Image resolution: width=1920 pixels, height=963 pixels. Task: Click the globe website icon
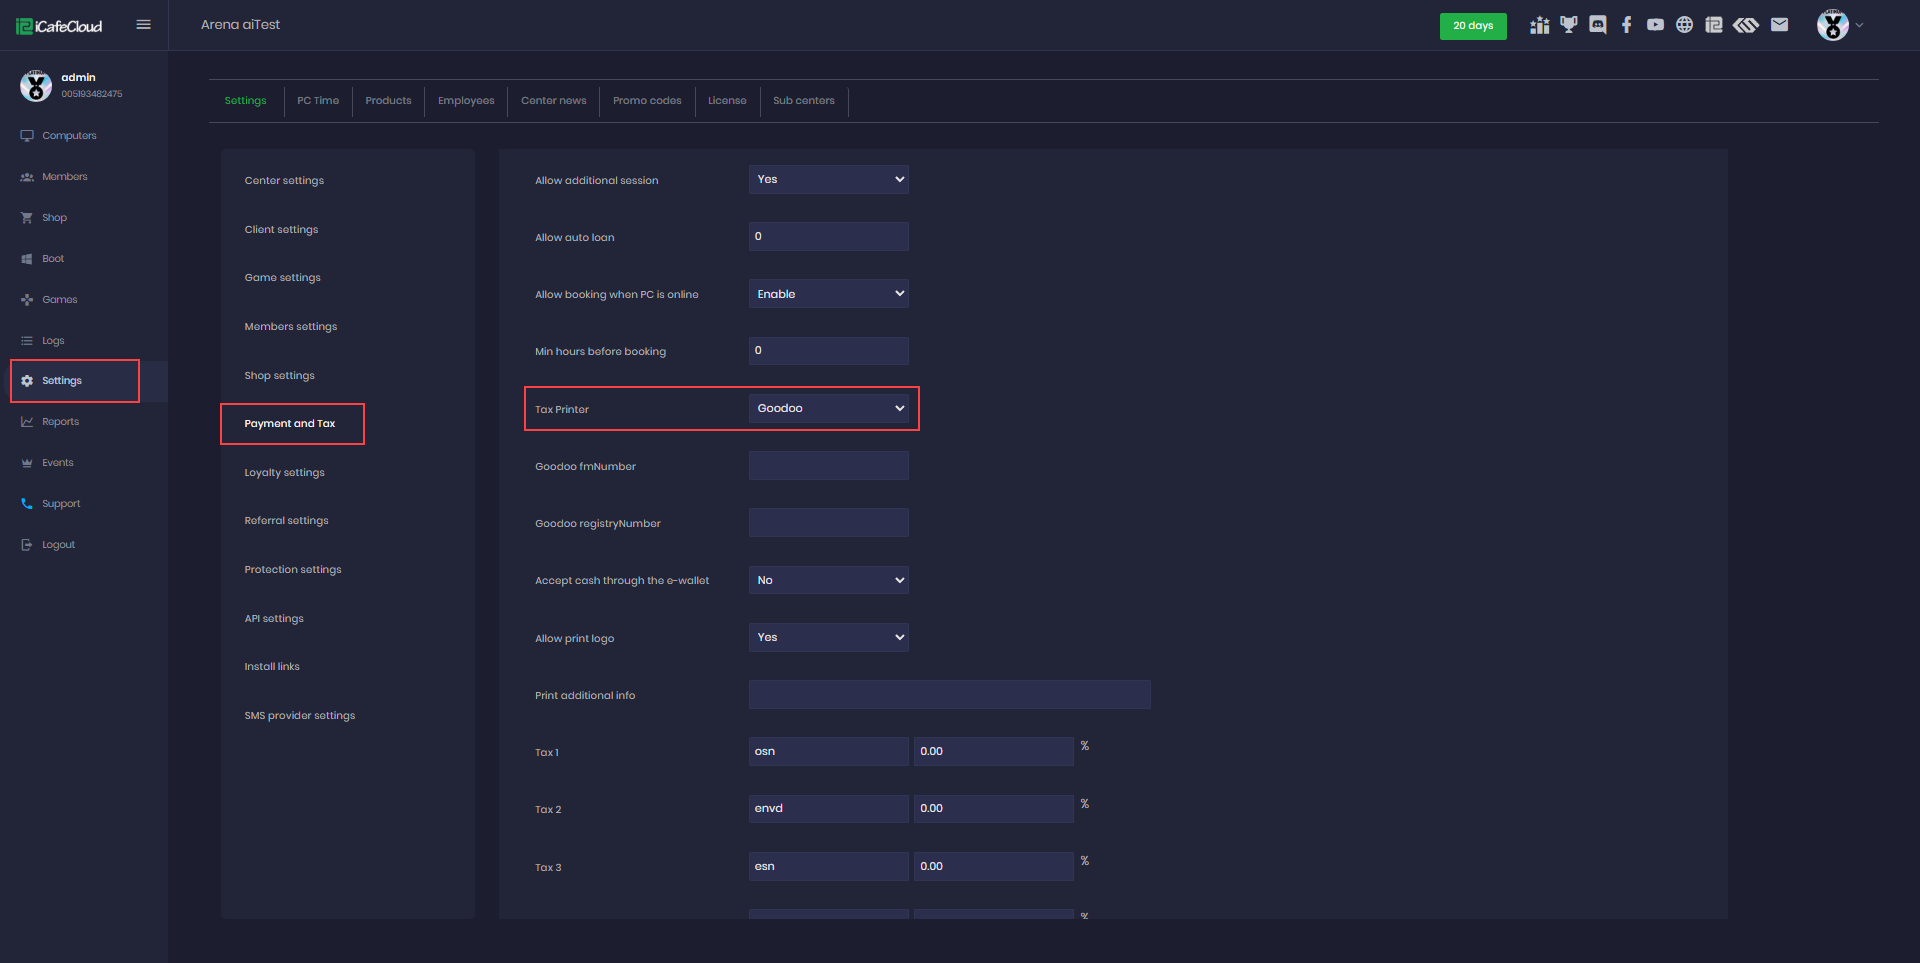1685,25
